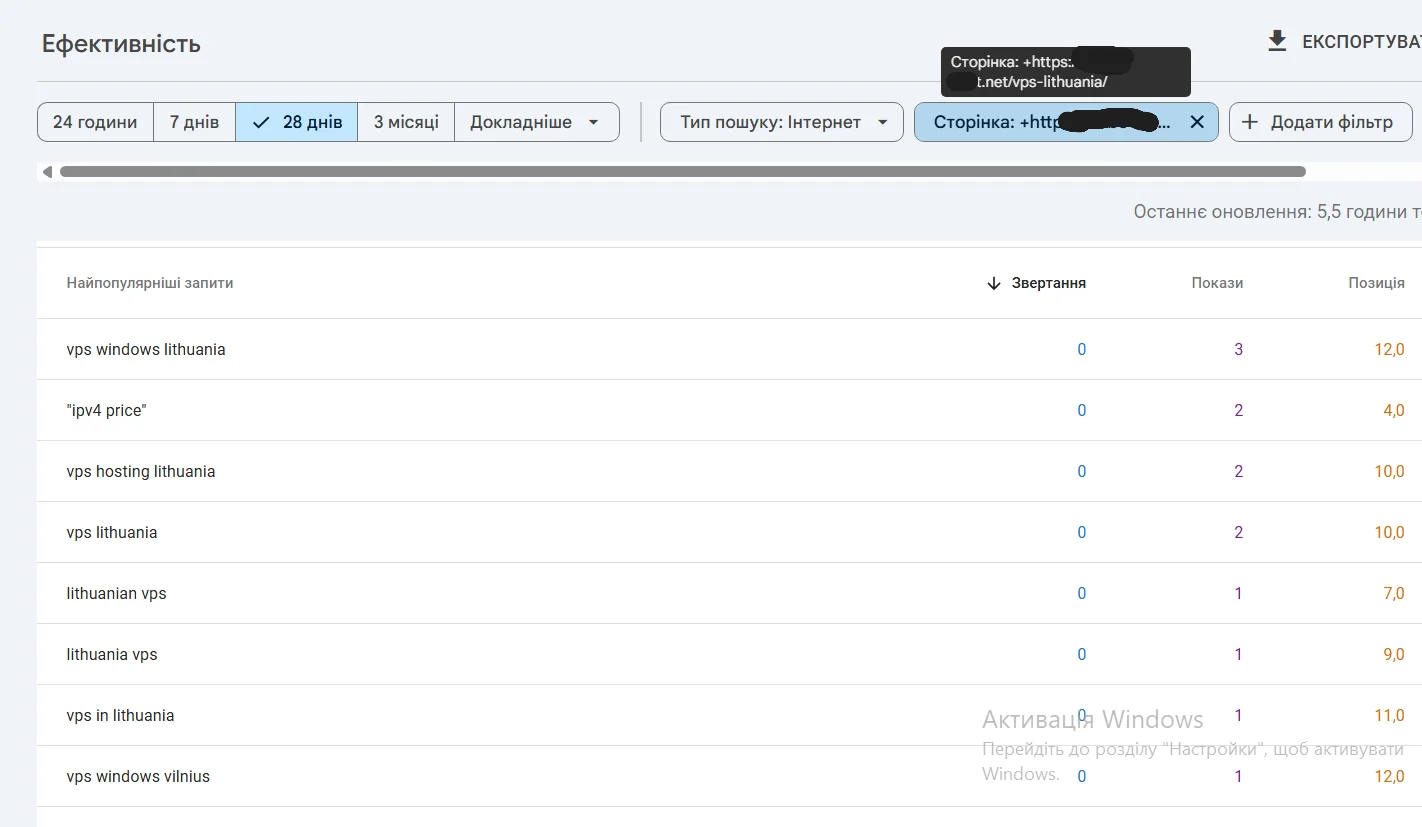Viewport: 1422px width, 827px height.
Task: Click the ЕКСПОРТУВАТИ button
Action: pyautogui.click(x=1360, y=41)
